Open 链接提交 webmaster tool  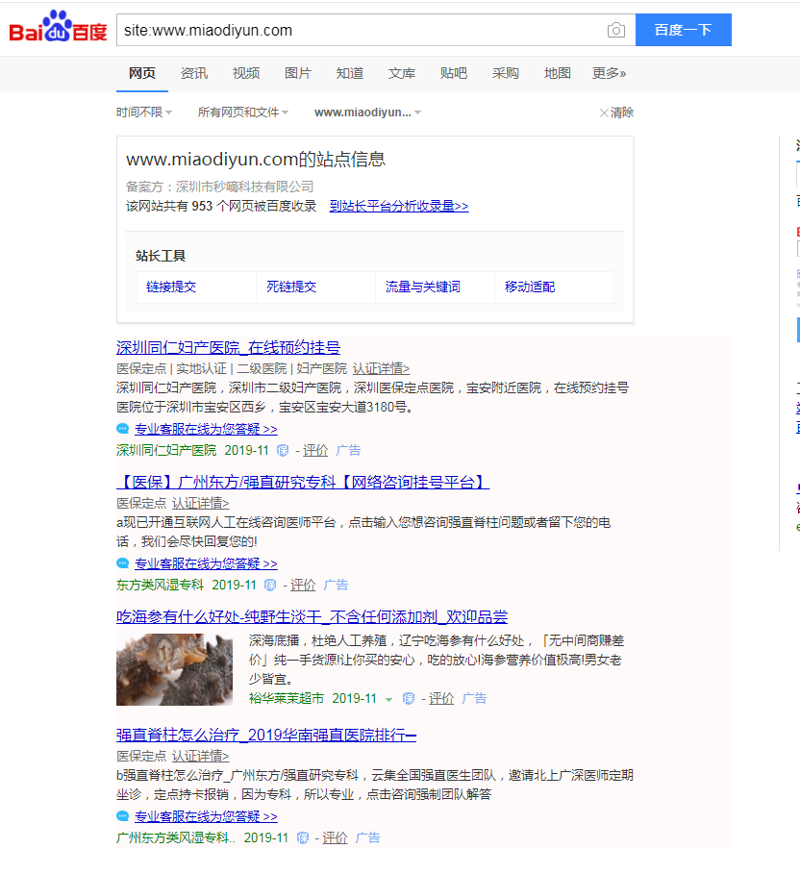[171, 287]
